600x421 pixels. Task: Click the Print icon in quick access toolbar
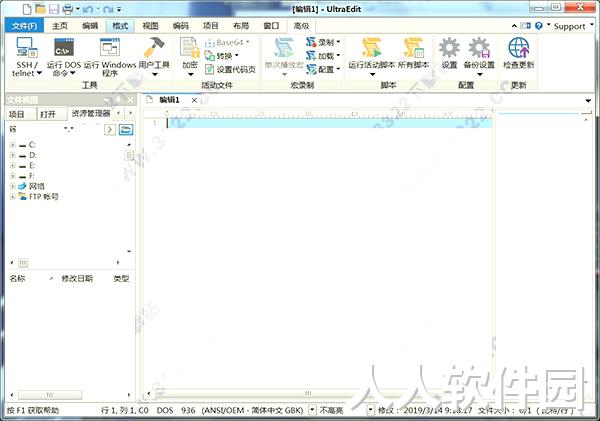coord(67,9)
